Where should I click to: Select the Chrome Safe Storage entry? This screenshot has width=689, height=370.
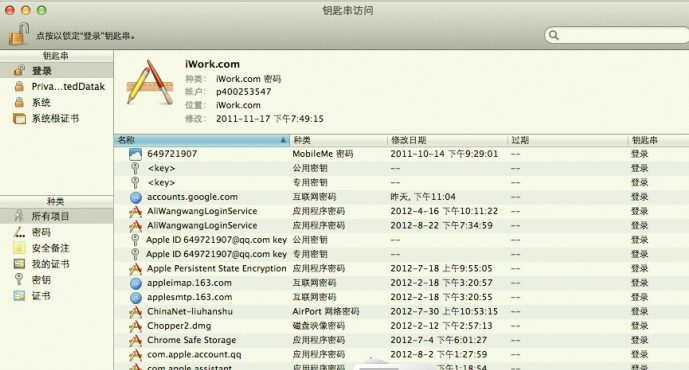click(402, 340)
